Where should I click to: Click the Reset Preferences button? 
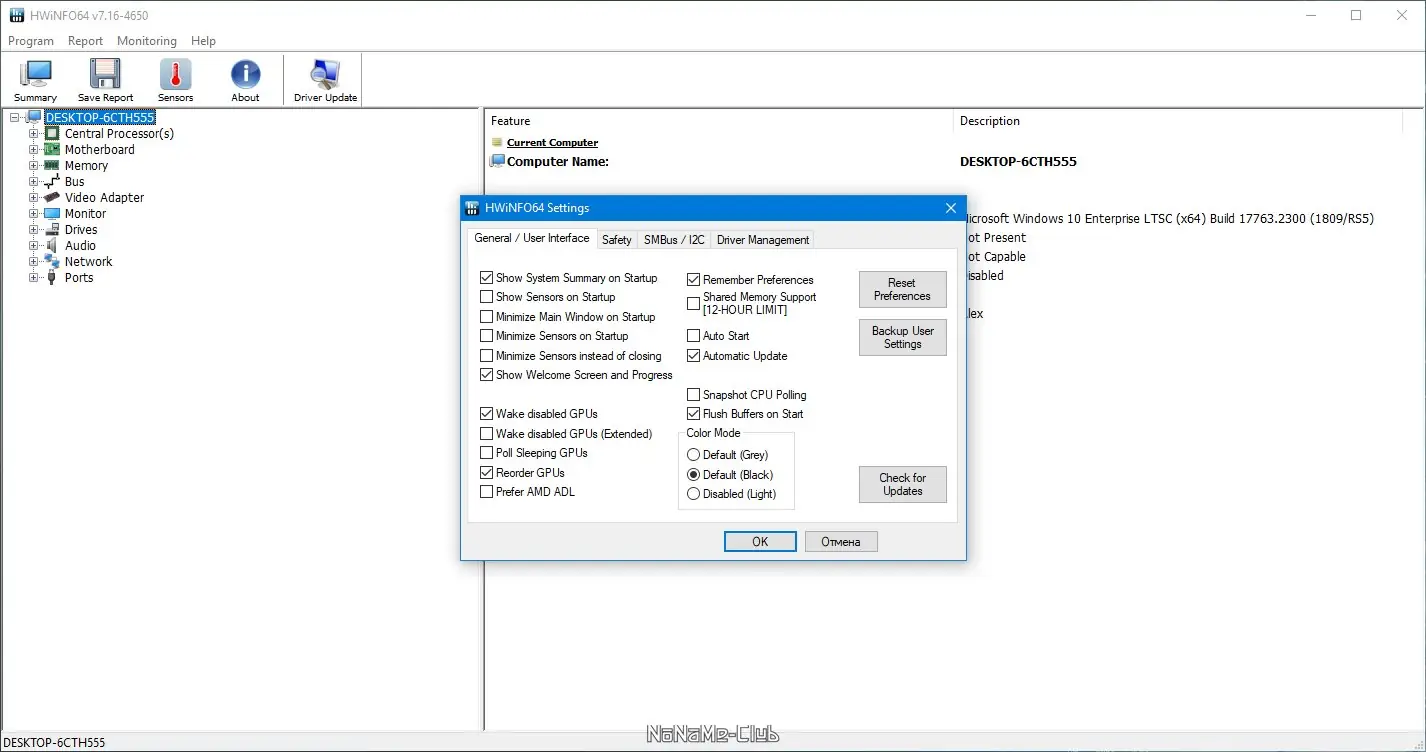tap(903, 289)
